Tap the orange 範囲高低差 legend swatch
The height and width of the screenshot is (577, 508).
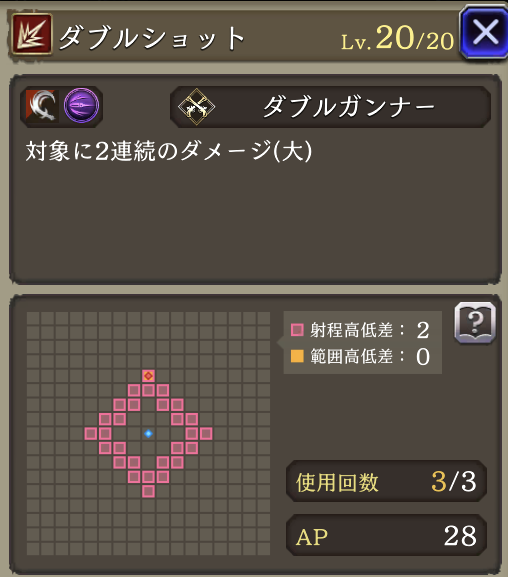(297, 356)
